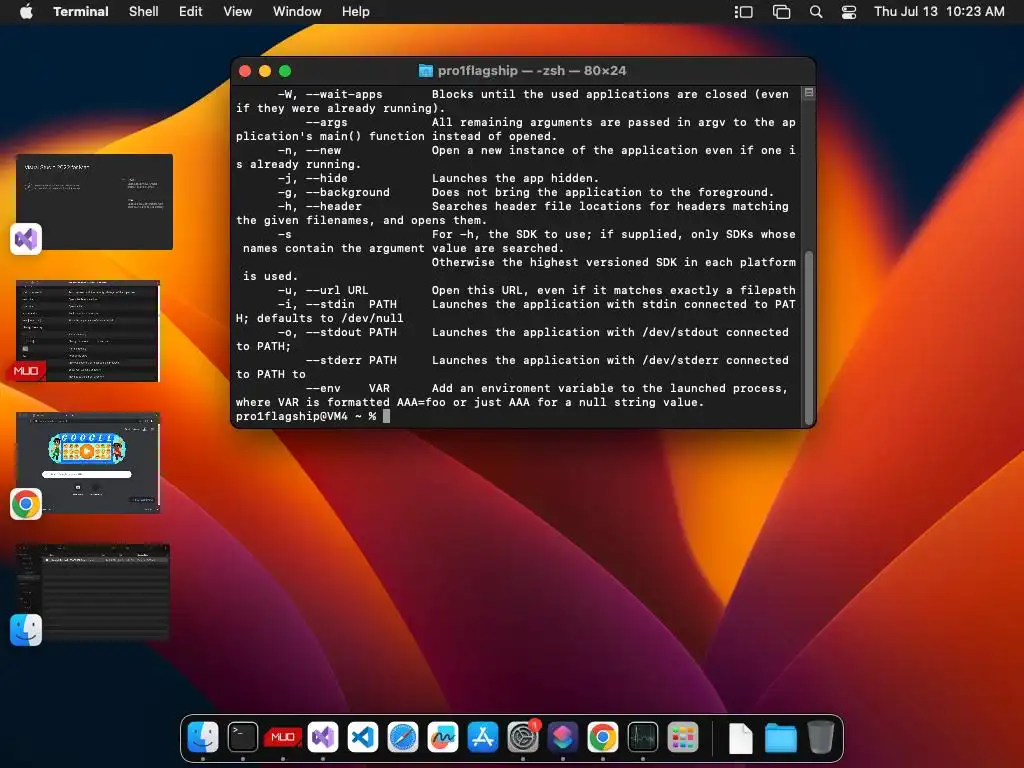The height and width of the screenshot is (768, 1024).
Task: Open the View menu
Action: [x=238, y=12]
